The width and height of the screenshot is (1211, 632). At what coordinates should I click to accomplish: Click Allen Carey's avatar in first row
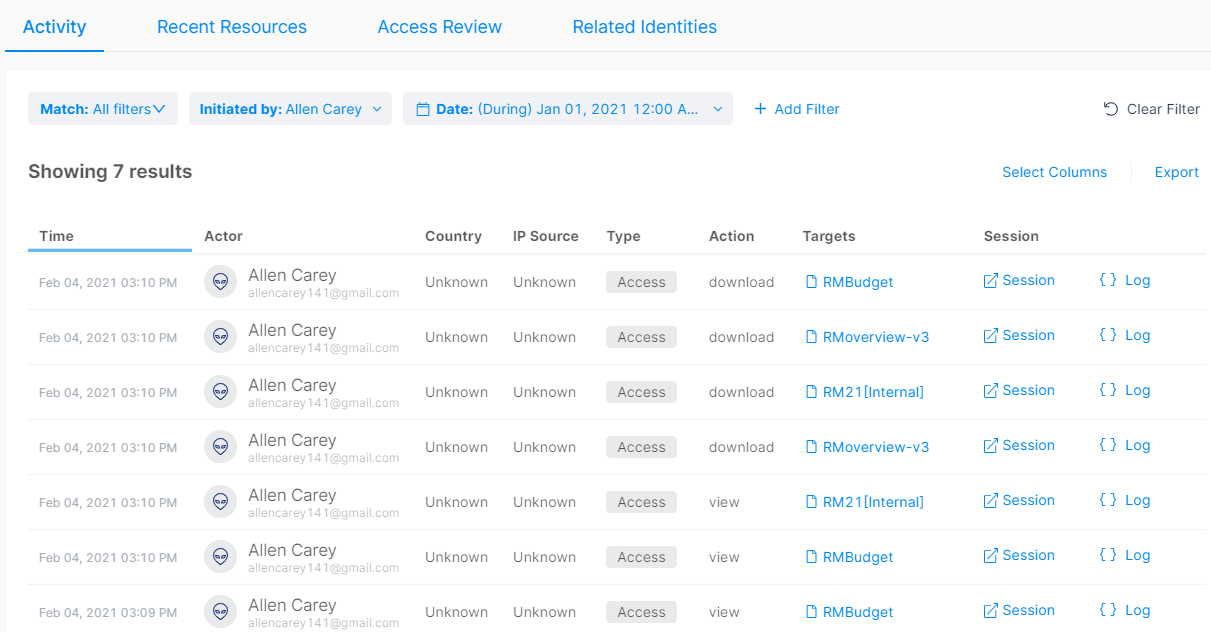tap(220, 282)
